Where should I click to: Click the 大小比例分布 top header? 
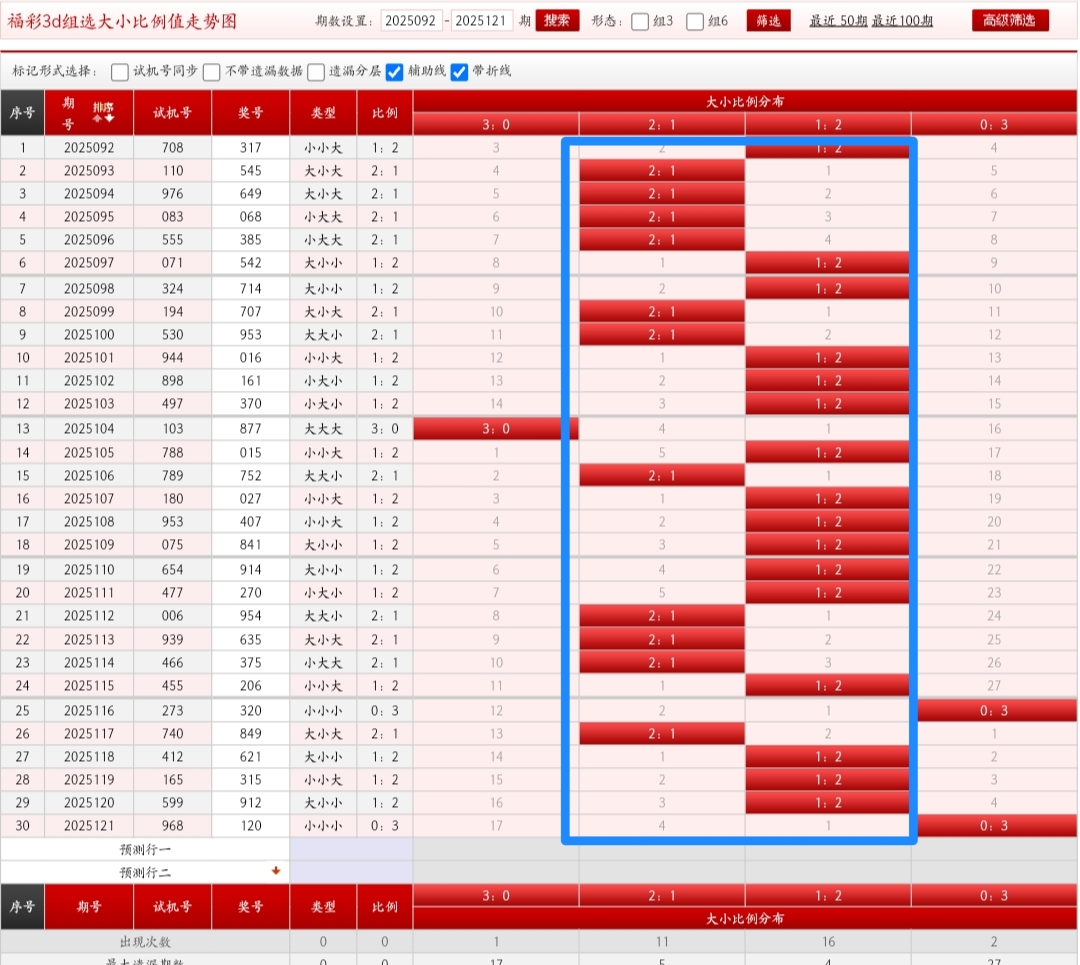(x=744, y=101)
